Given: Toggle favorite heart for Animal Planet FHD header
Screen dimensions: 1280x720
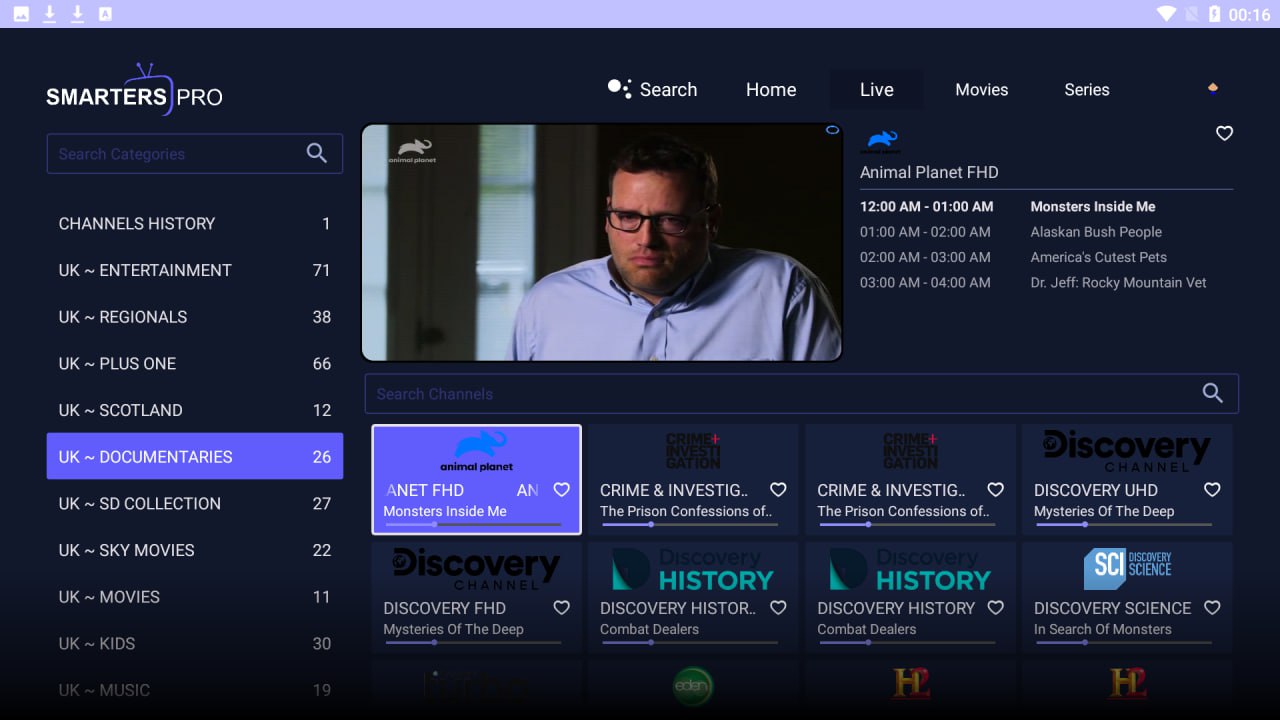Looking at the screenshot, I should (x=1224, y=133).
